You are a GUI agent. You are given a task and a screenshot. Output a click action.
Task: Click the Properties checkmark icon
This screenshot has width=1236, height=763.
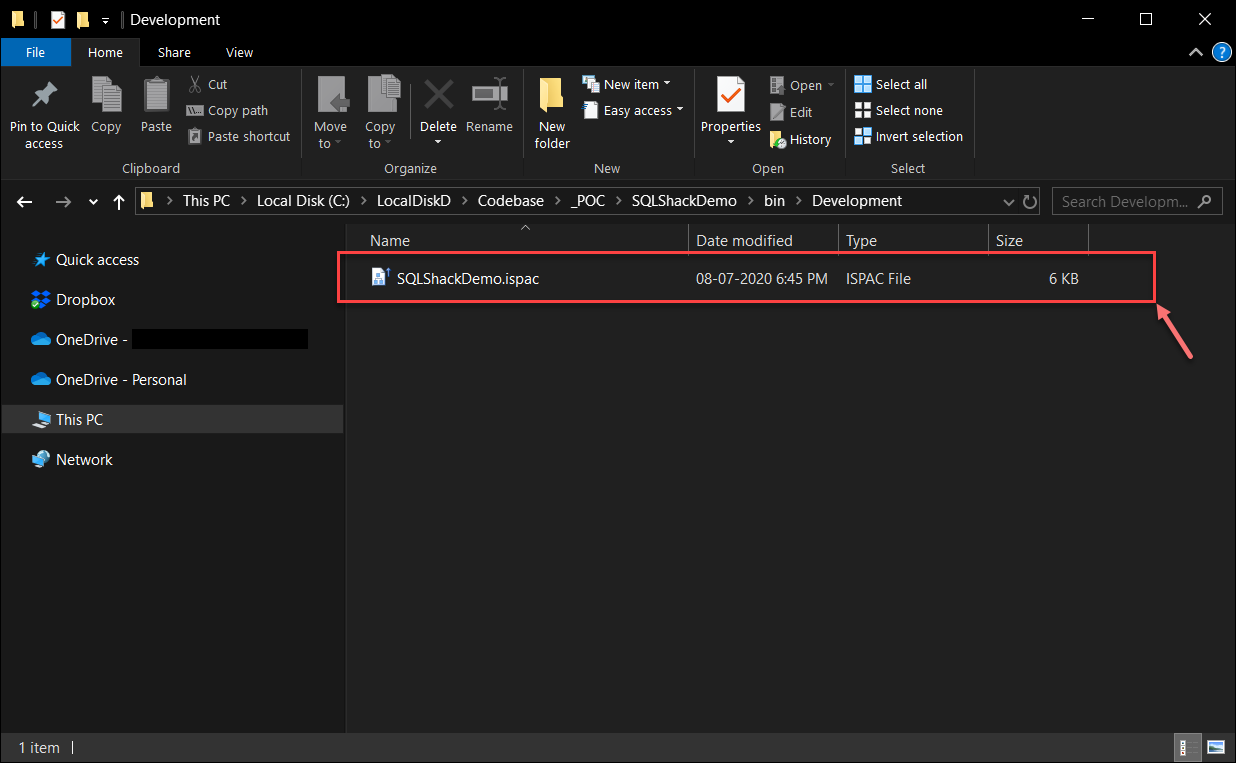click(x=731, y=96)
